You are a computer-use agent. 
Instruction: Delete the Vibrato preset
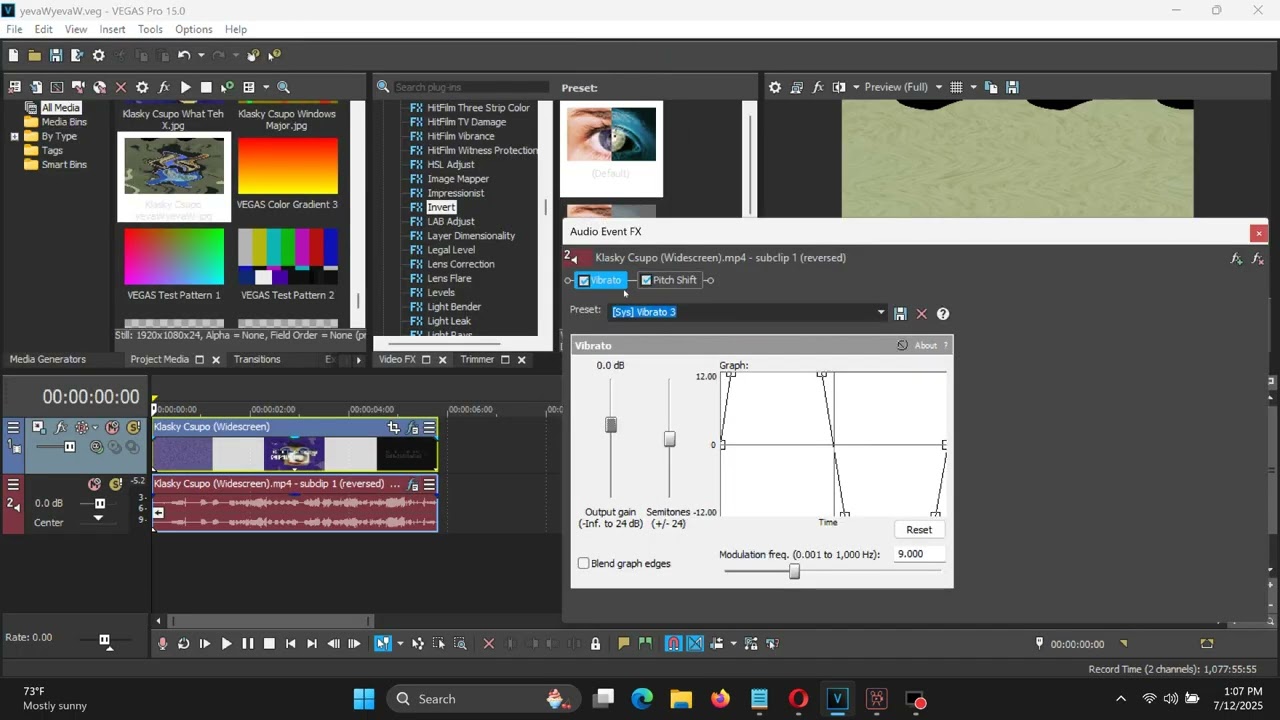(x=922, y=313)
